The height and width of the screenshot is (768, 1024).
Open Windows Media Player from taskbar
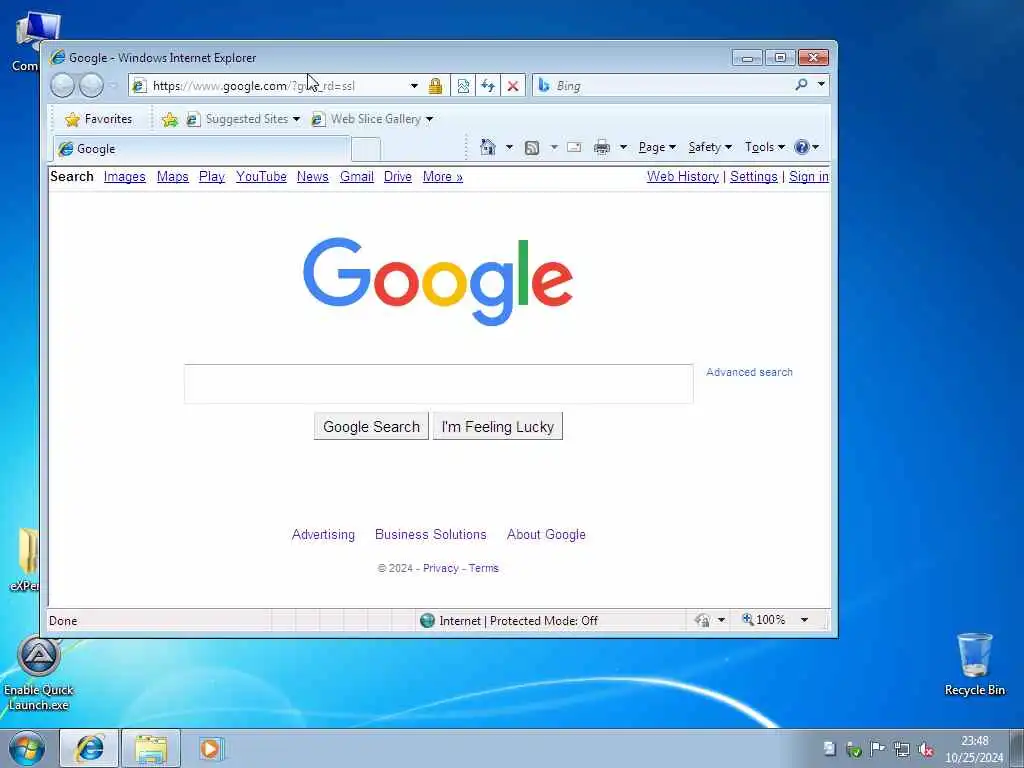(210, 748)
